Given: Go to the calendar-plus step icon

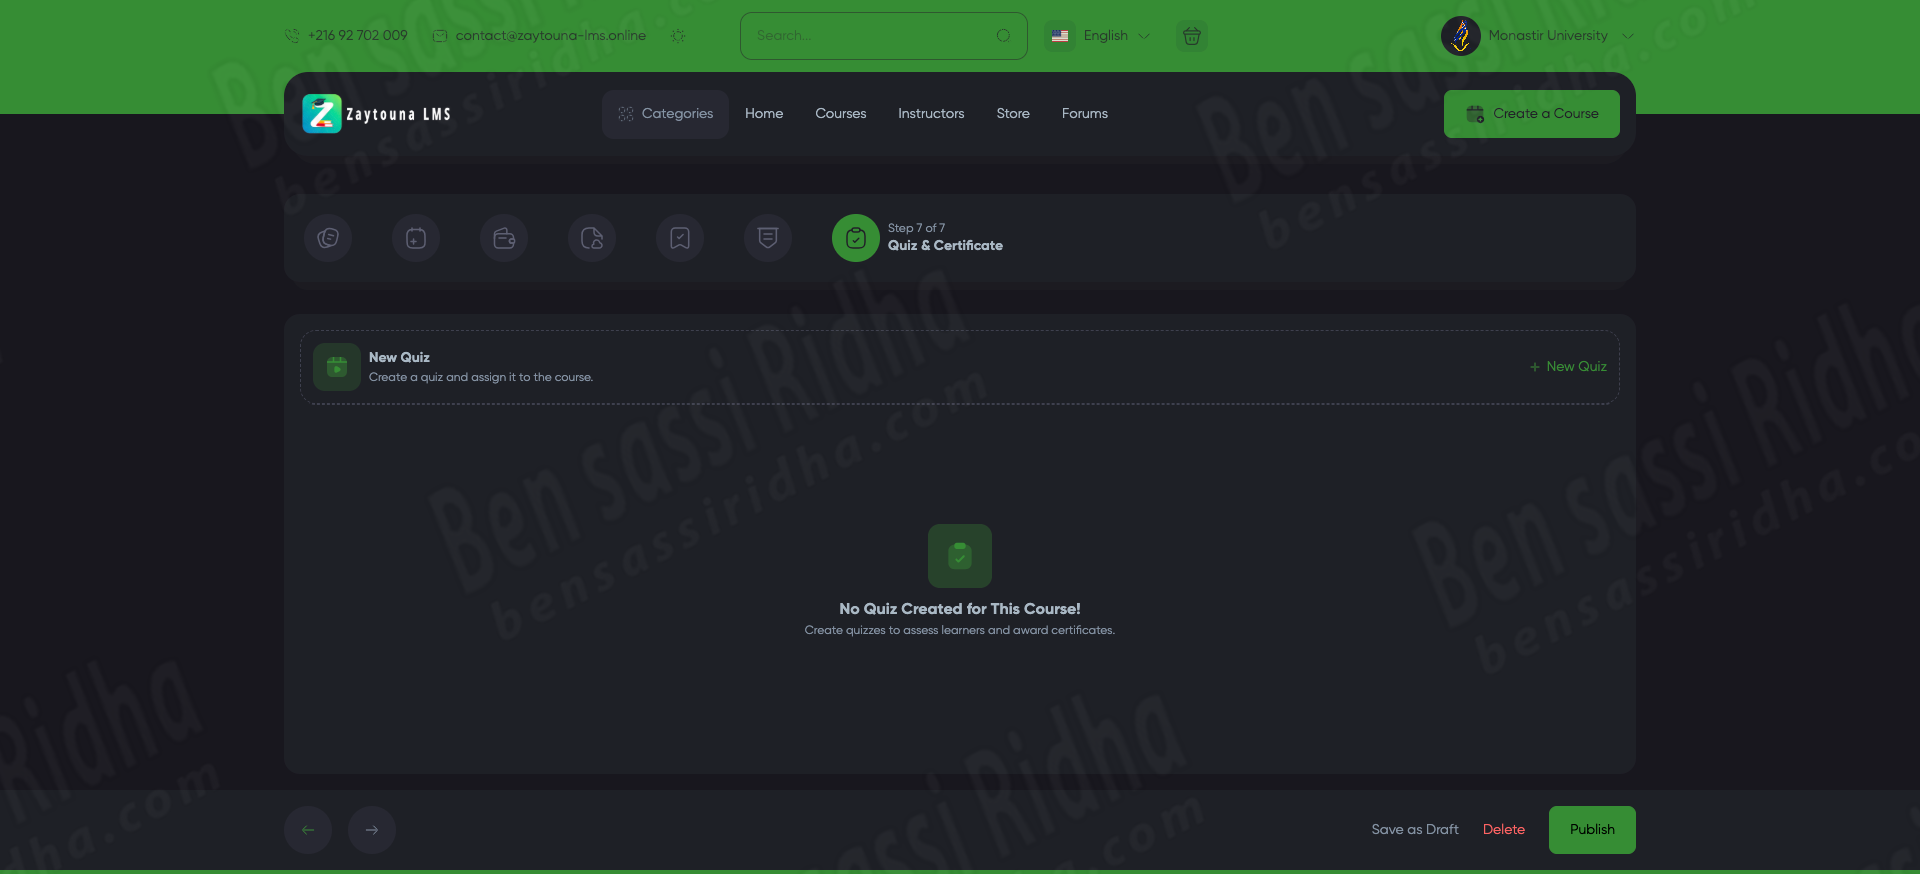Looking at the screenshot, I should (x=416, y=238).
